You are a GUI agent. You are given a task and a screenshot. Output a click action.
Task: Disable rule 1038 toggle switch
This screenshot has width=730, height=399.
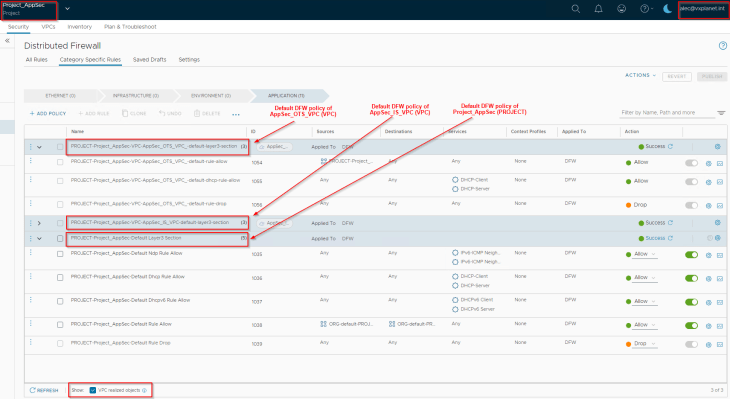tap(691, 325)
